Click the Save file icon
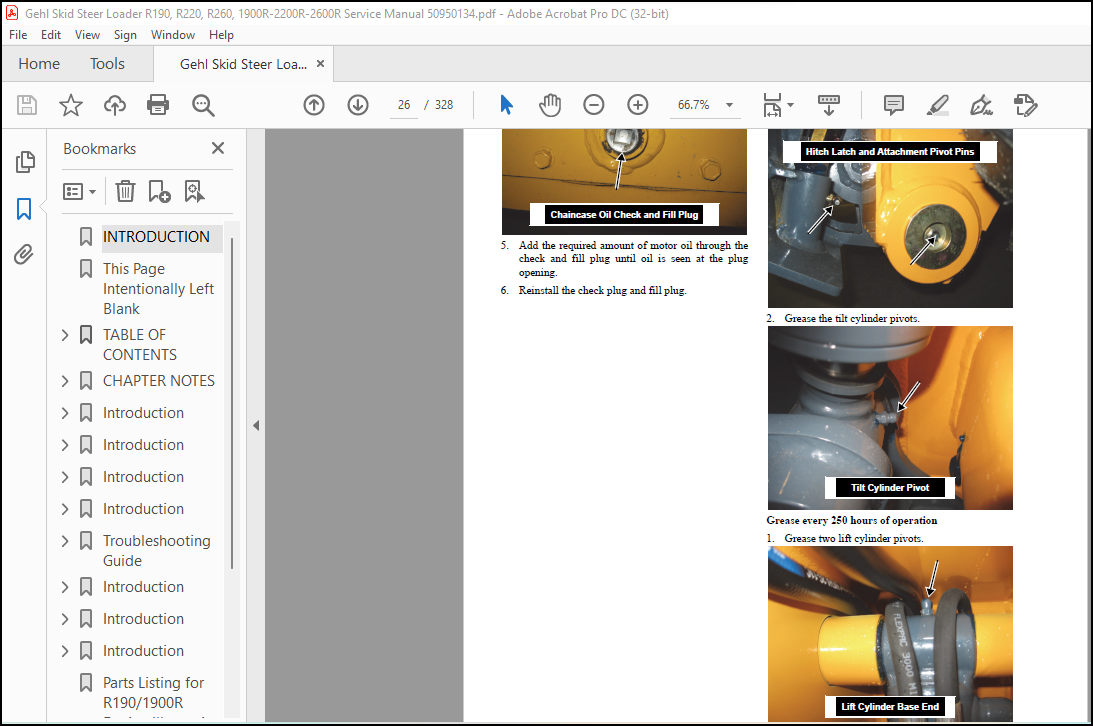Image resolution: width=1093 pixels, height=726 pixels. [x=26, y=105]
